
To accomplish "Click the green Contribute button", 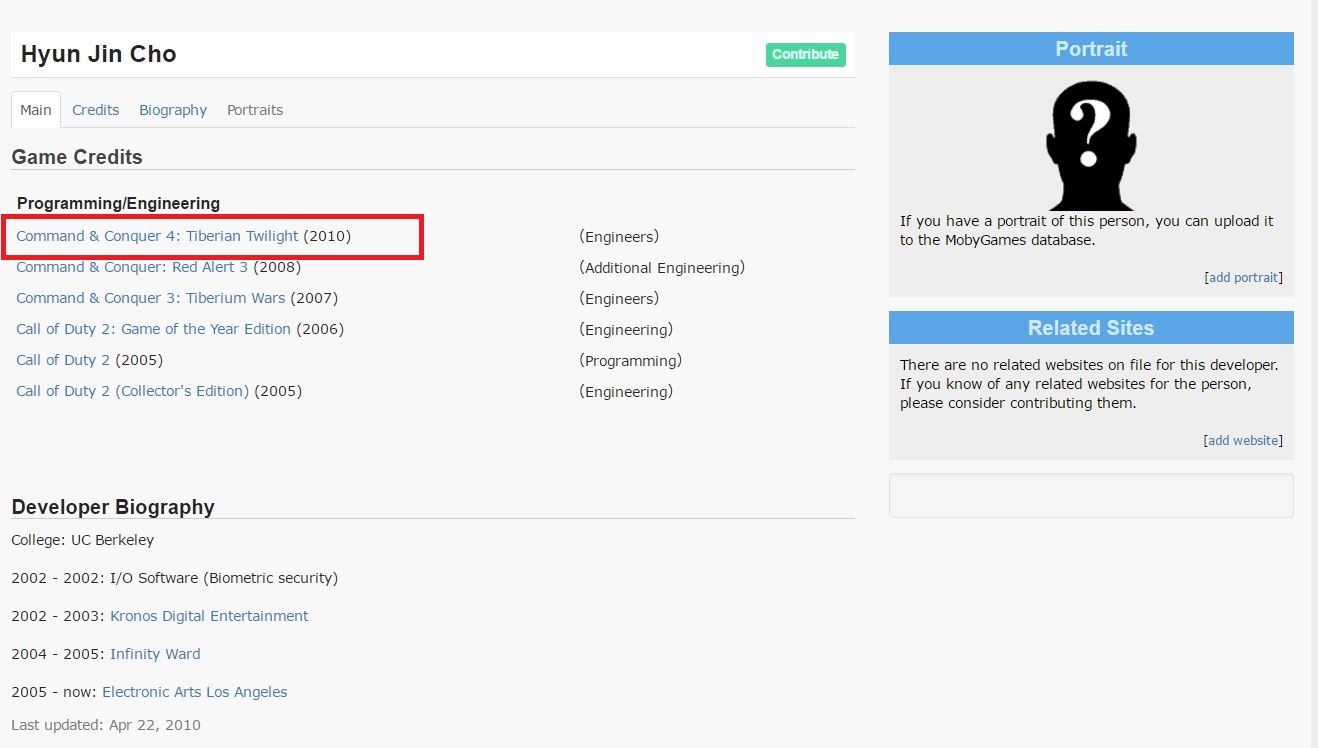I will 805,54.
